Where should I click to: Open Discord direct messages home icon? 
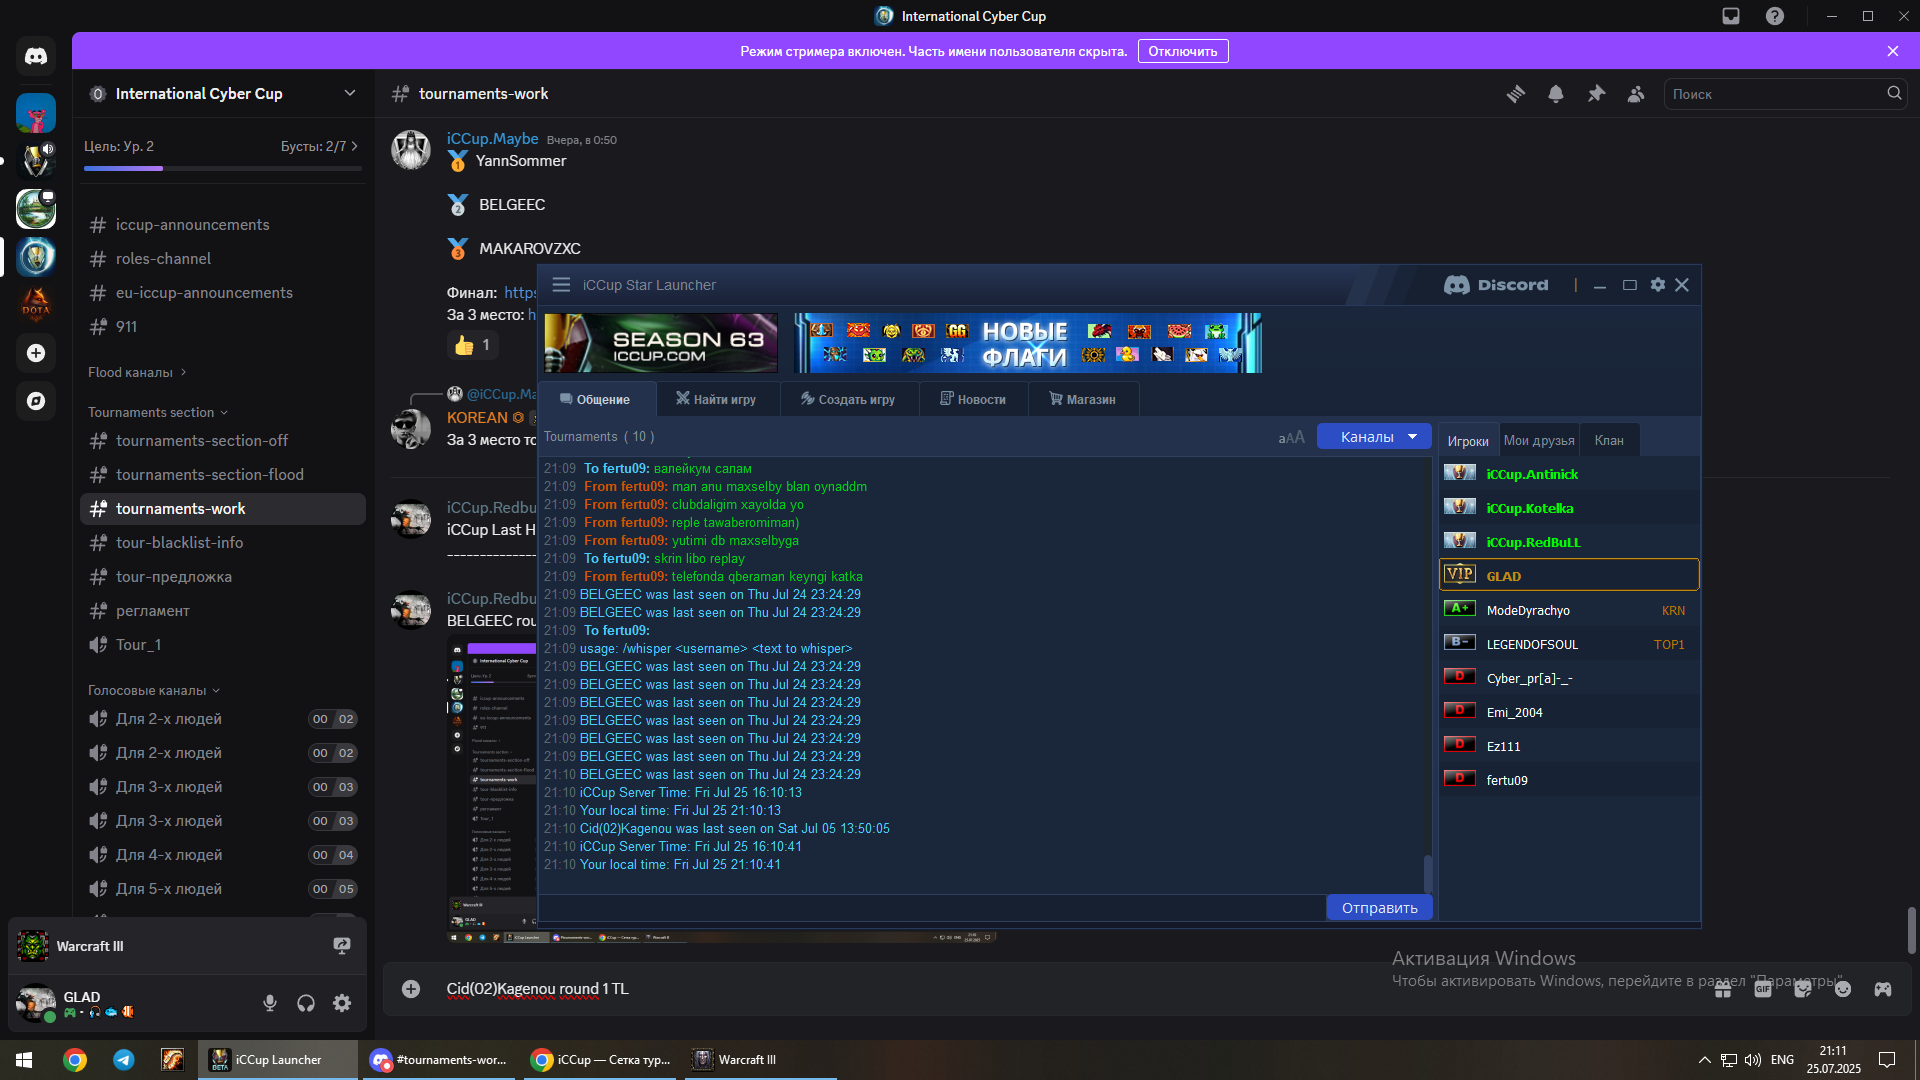pyautogui.click(x=36, y=56)
